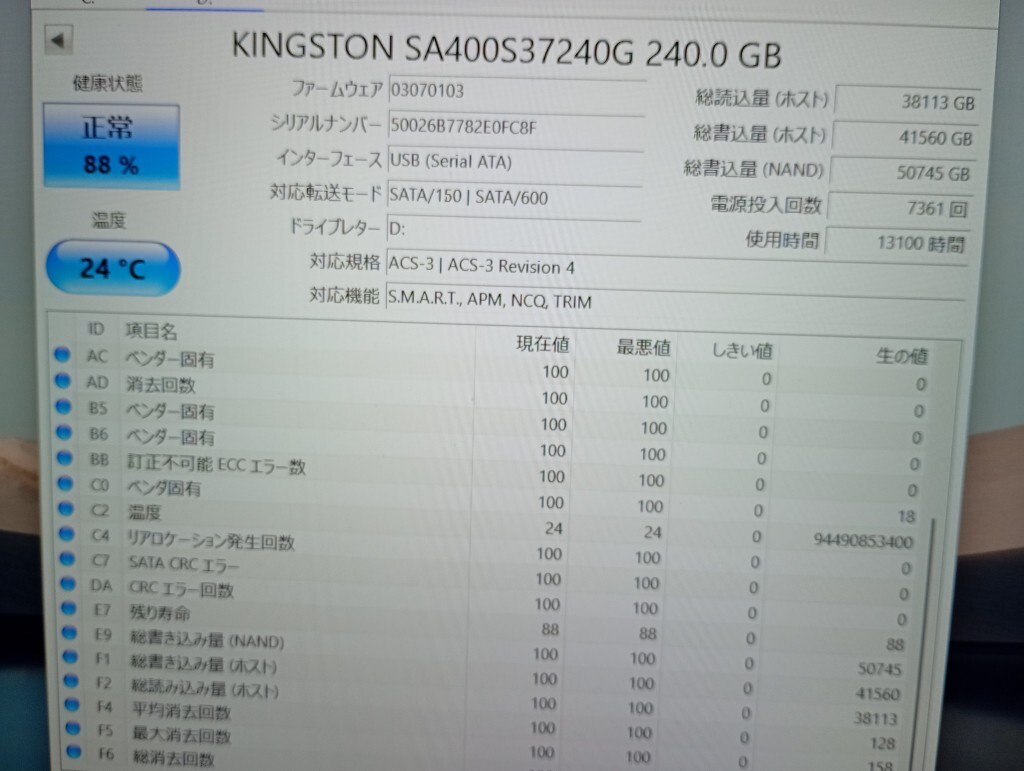Click the raw value 50745 in the table
The image size is (1024, 771).
point(879,669)
